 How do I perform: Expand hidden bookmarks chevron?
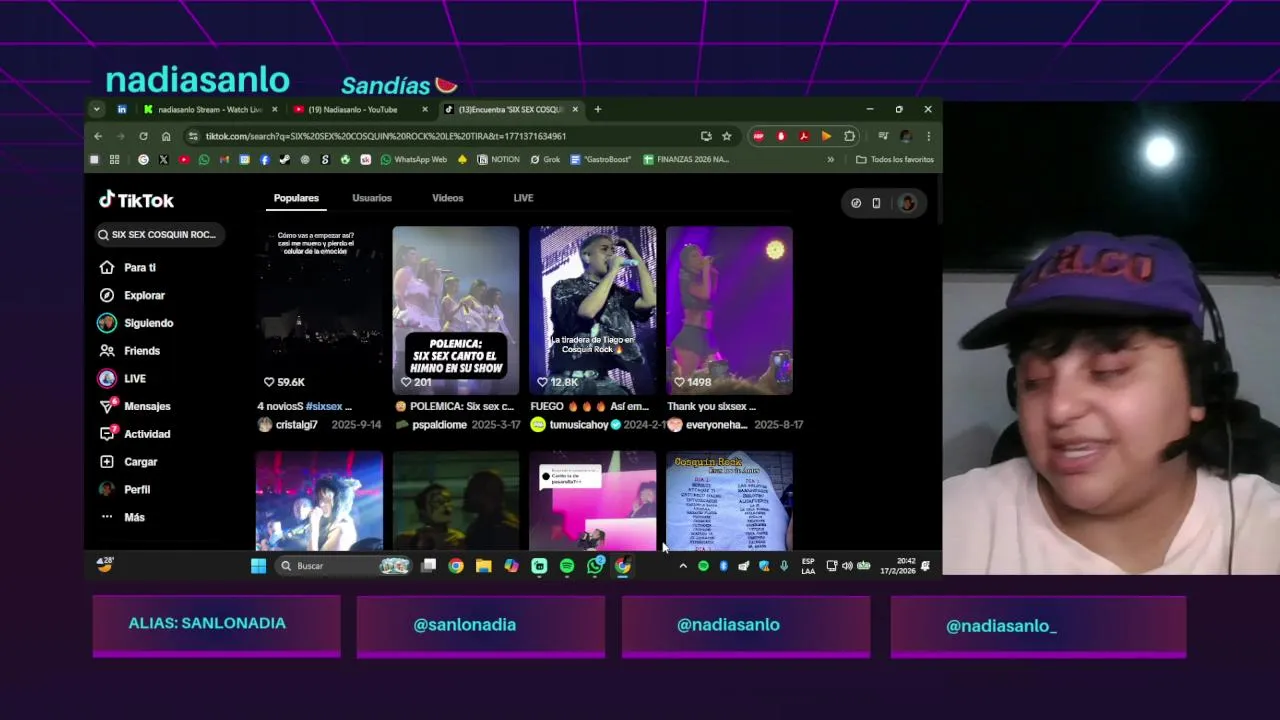pyautogui.click(x=830, y=160)
